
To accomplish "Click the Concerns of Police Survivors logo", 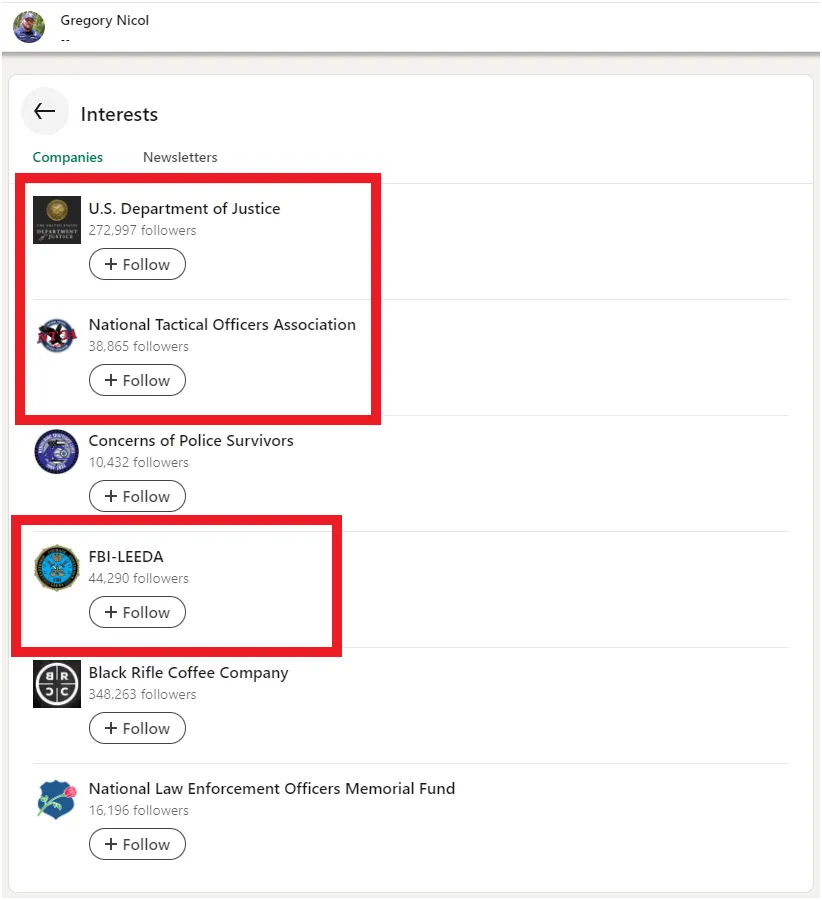I will pos(56,452).
